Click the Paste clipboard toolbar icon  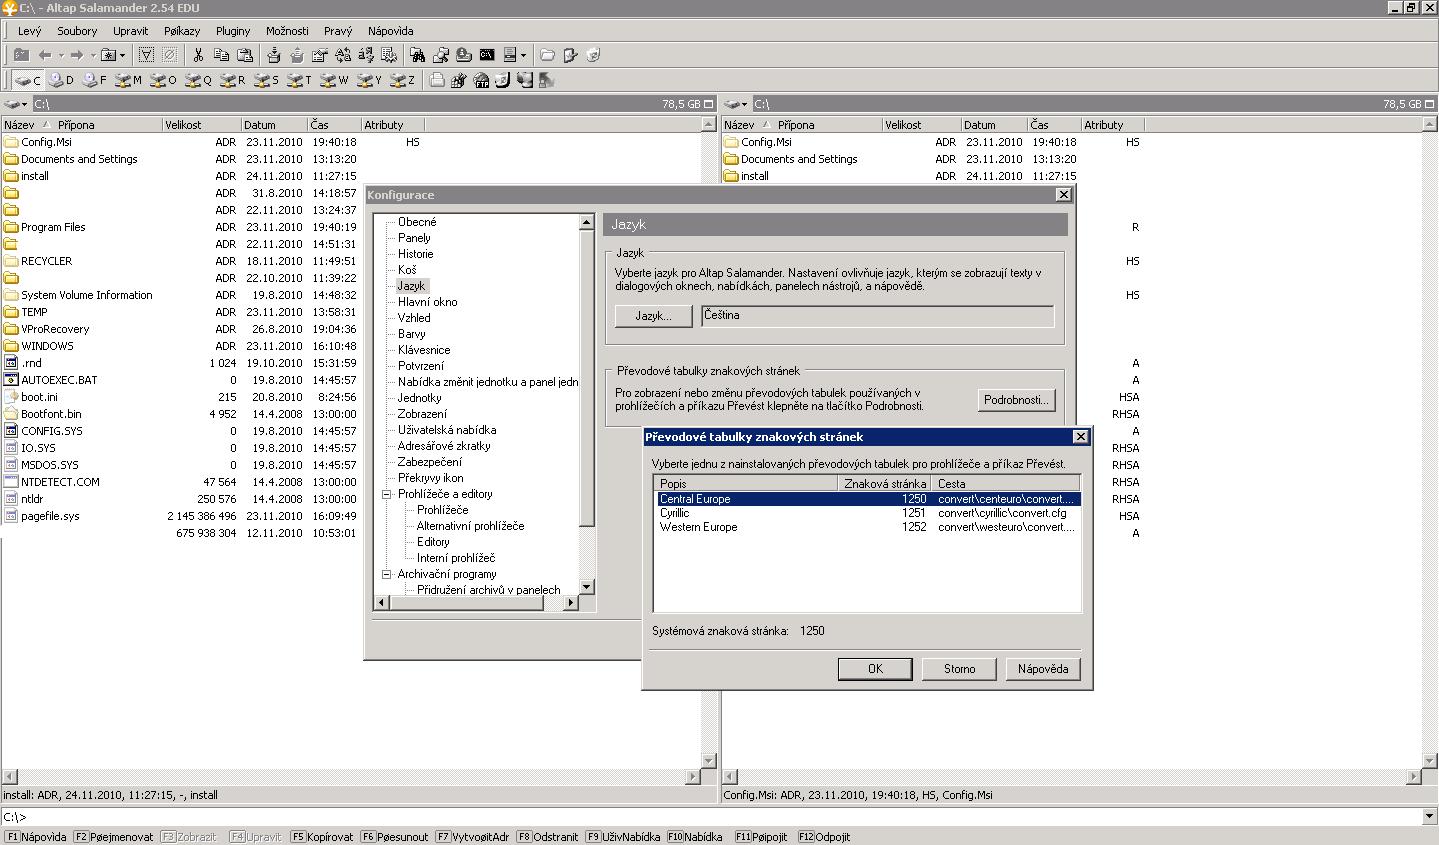tap(244, 55)
